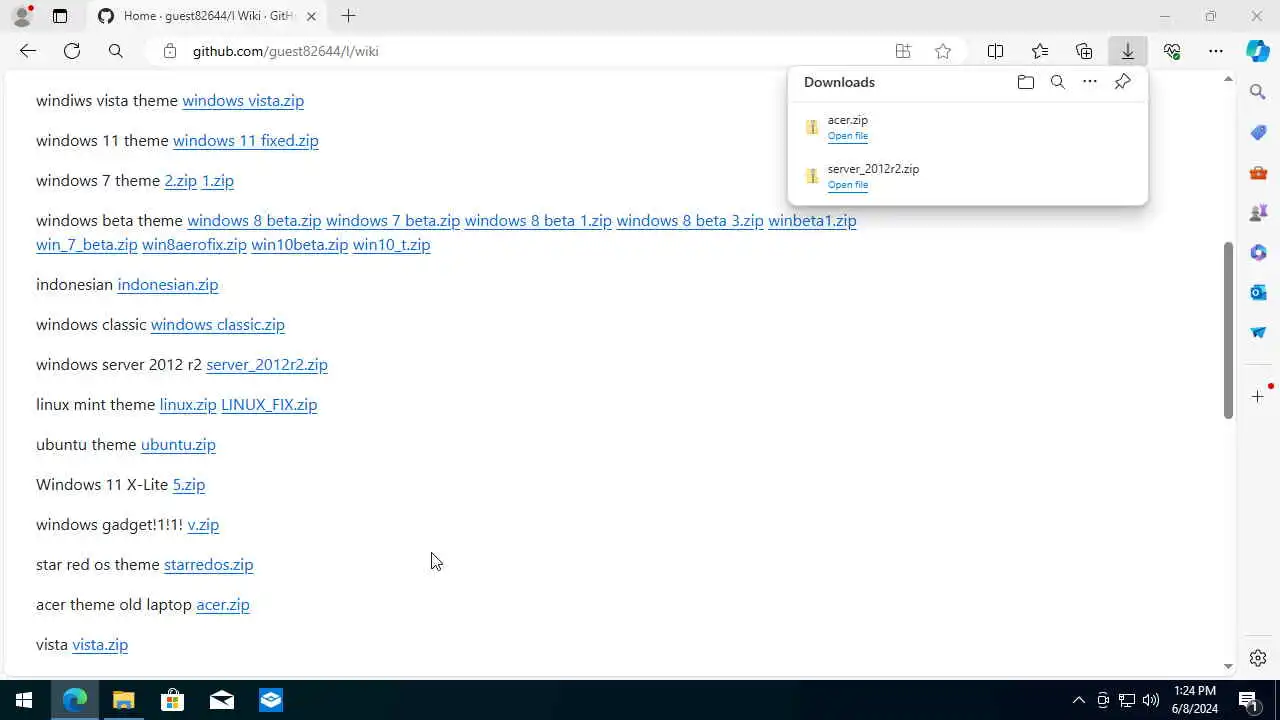1280x720 pixels.
Task: Reload the page with the refresh icon
Action: (x=72, y=51)
